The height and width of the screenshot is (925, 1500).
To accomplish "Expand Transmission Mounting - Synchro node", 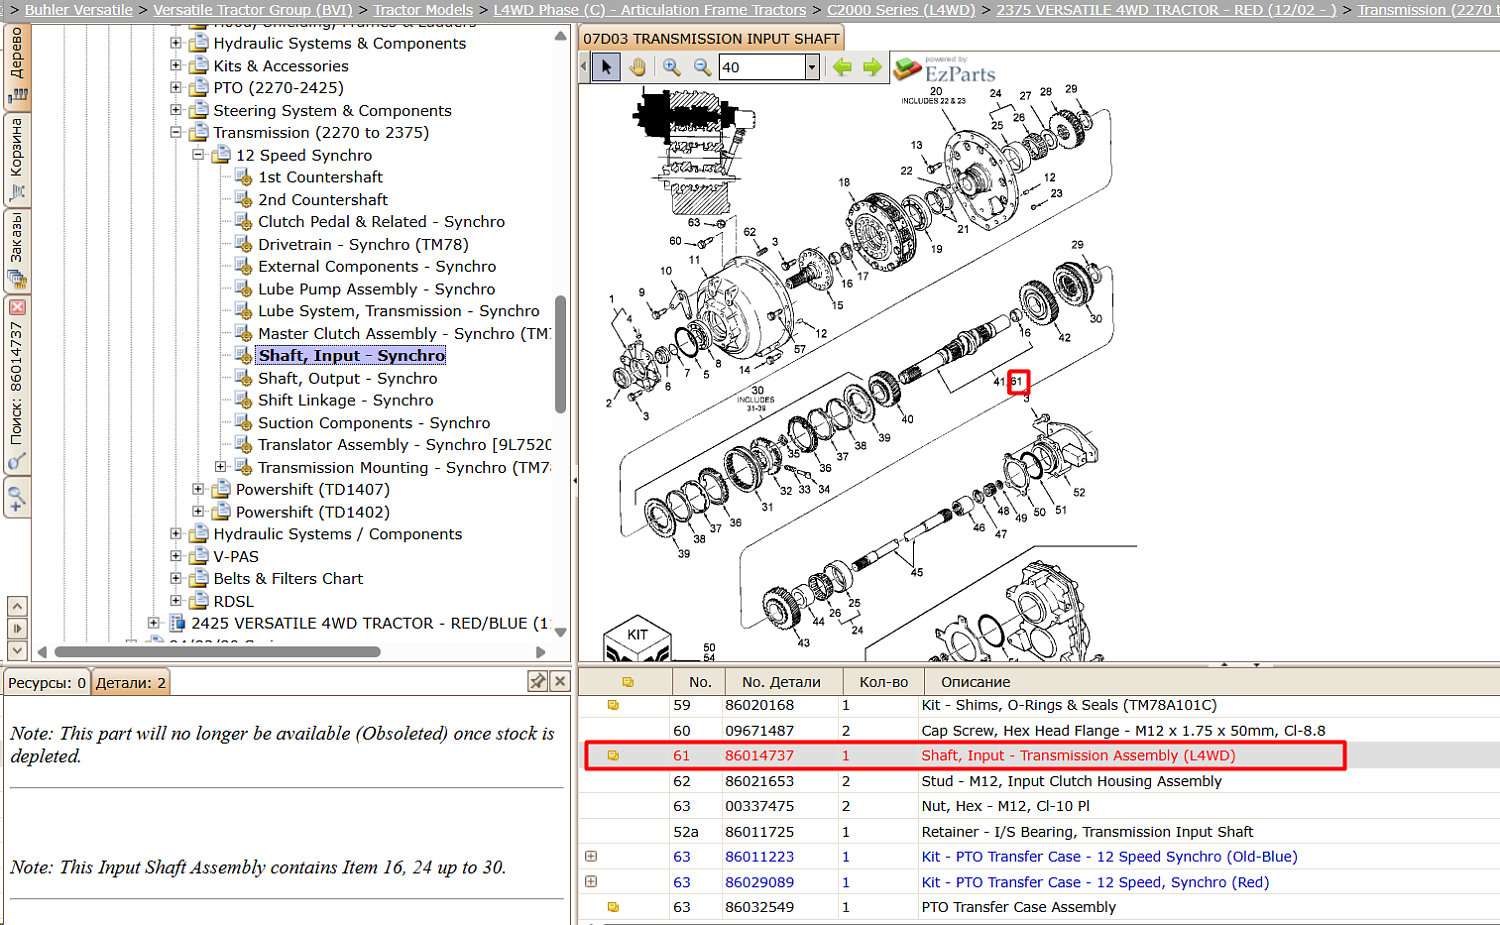I will [220, 467].
